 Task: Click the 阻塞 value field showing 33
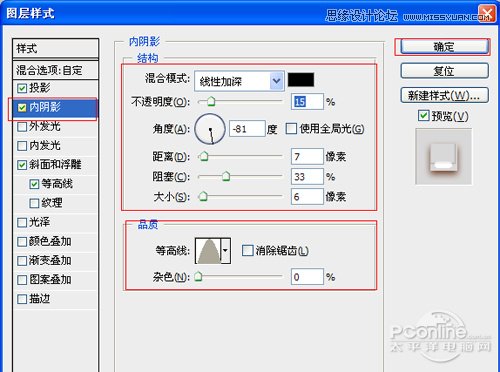point(307,176)
